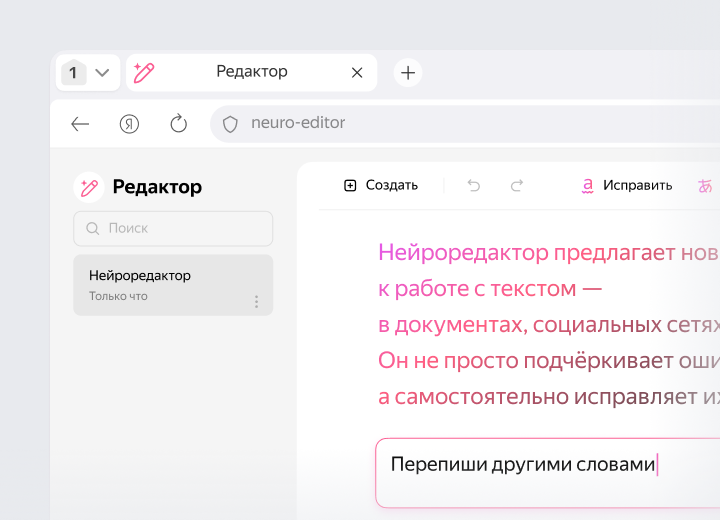
Task: Click the translate icon in toolbar
Action: pyautogui.click(x=705, y=186)
